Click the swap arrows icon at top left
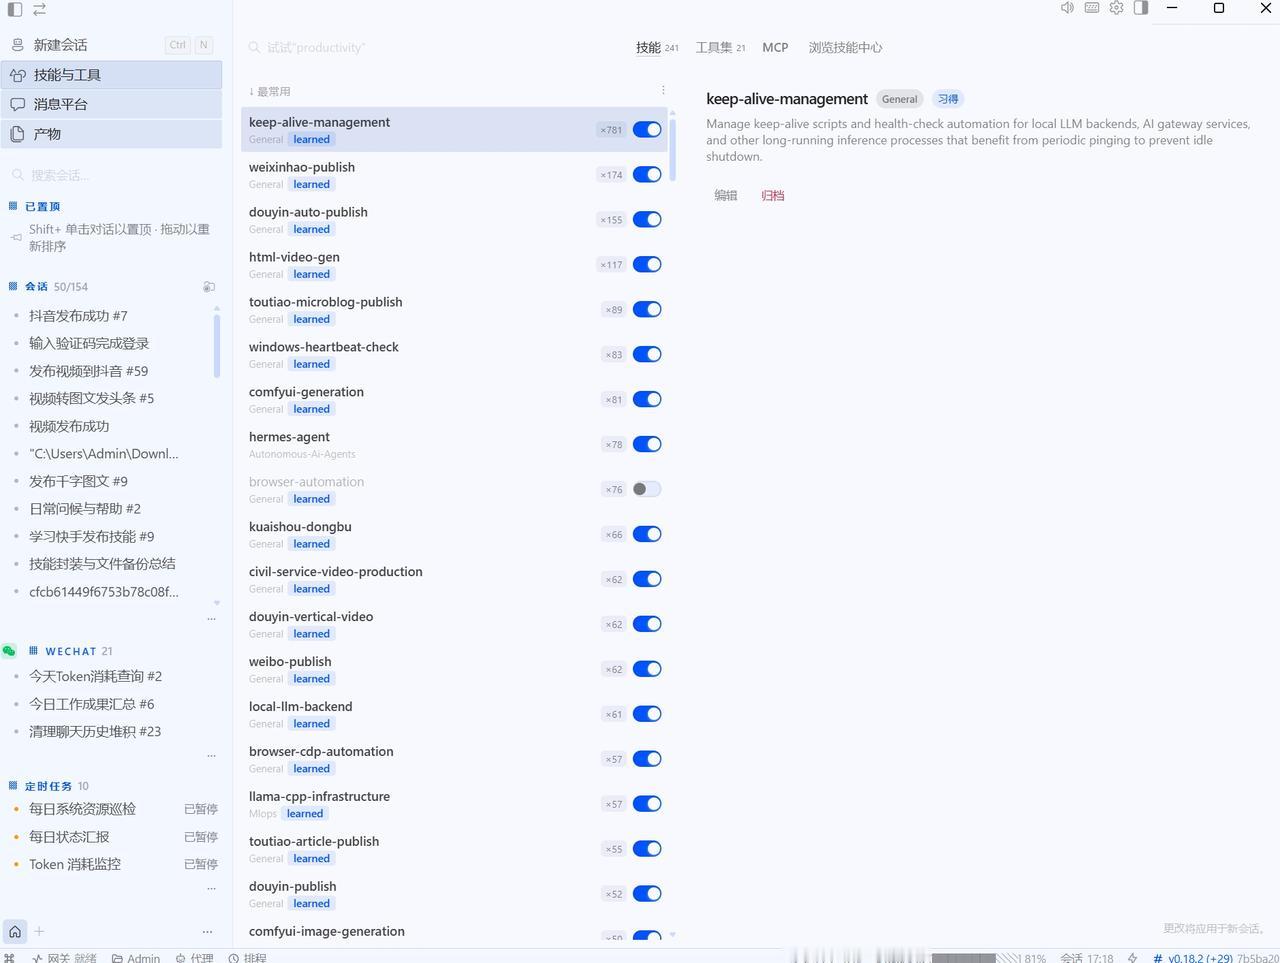Image resolution: width=1280 pixels, height=963 pixels. pyautogui.click(x=39, y=9)
